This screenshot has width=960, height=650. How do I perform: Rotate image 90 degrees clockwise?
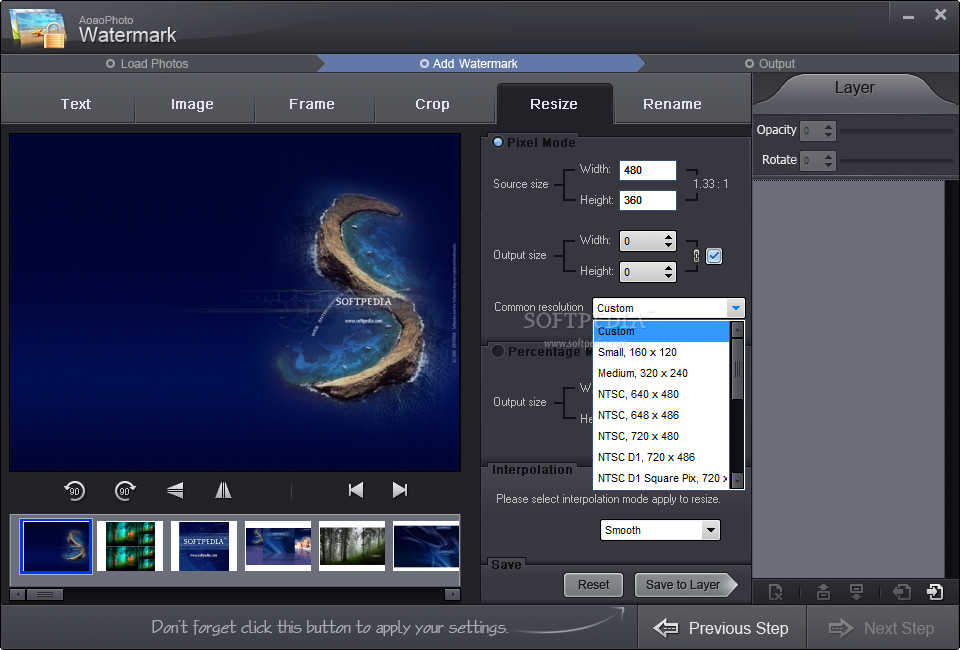click(x=125, y=490)
